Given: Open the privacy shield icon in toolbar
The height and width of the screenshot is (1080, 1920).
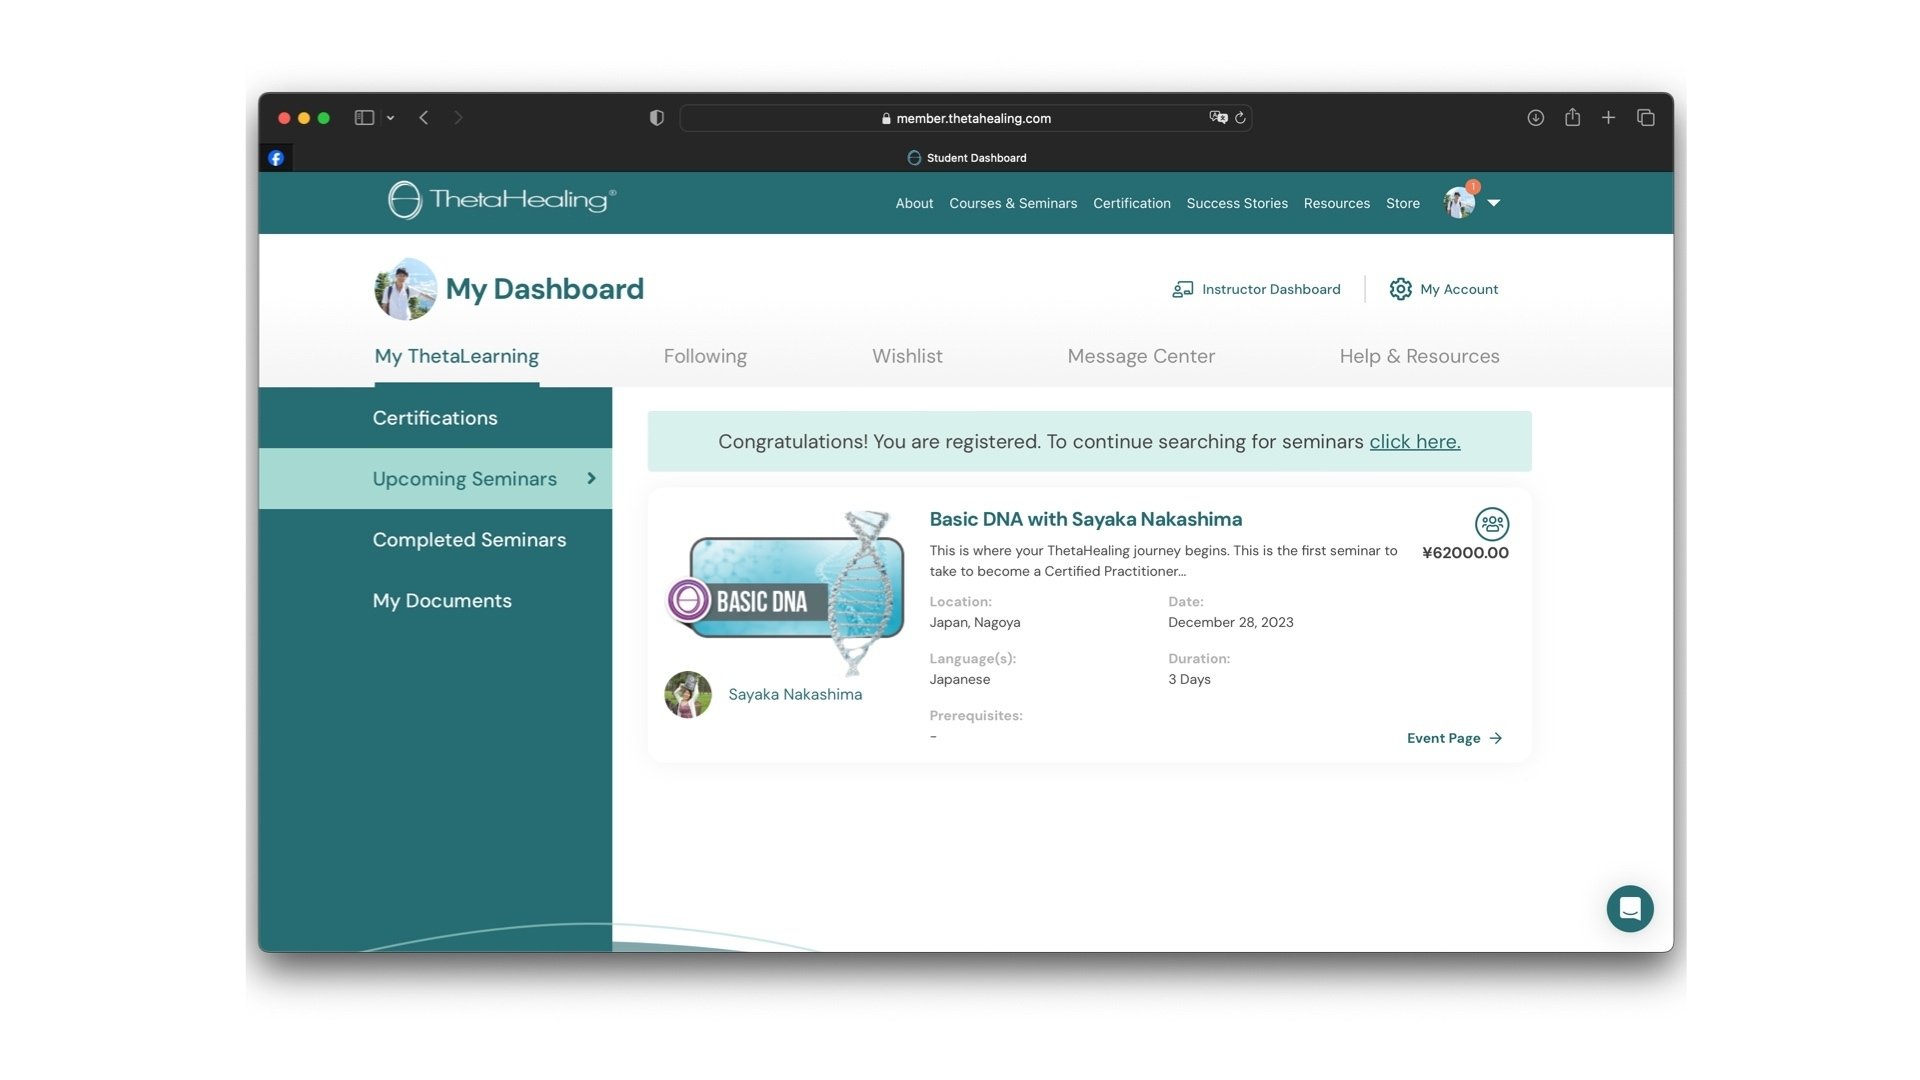Looking at the screenshot, I should [656, 118].
